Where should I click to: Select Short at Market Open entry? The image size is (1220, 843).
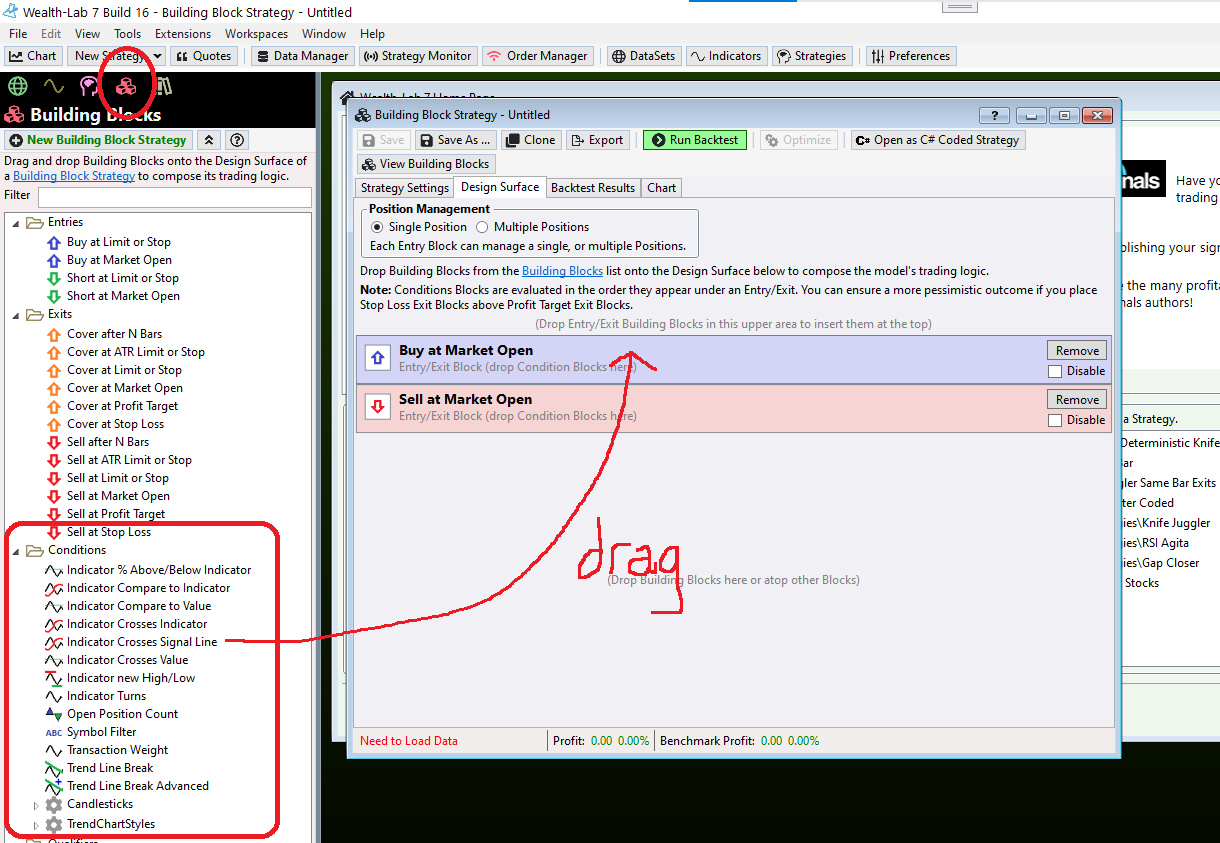tap(123, 296)
